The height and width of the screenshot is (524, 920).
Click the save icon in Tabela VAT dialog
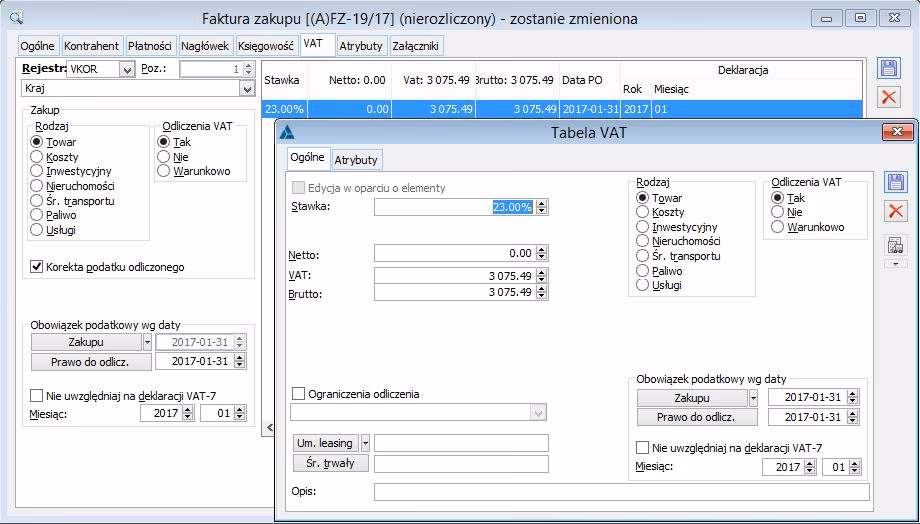click(896, 182)
